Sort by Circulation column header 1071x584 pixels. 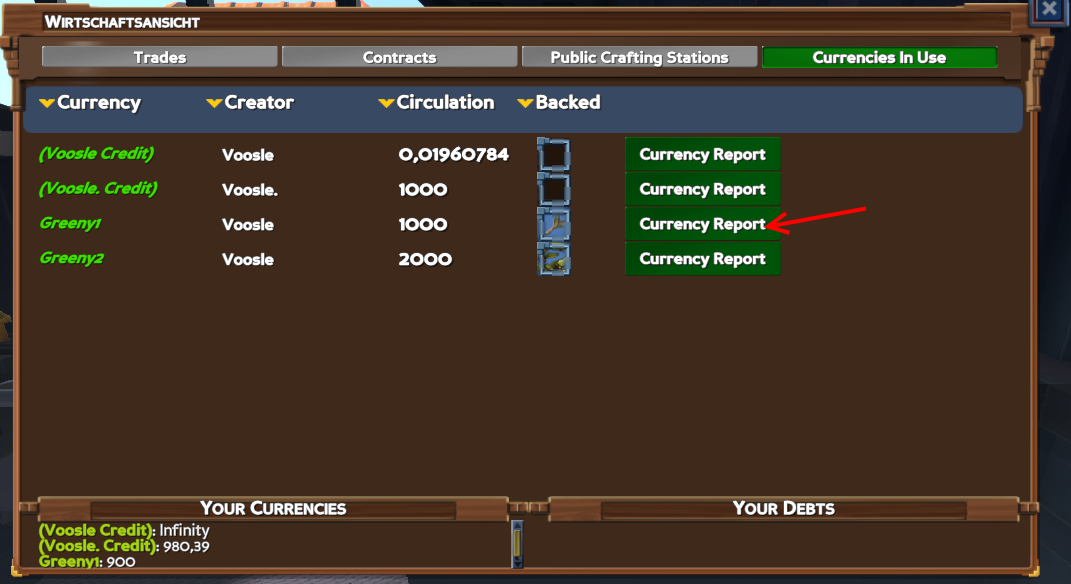[436, 102]
